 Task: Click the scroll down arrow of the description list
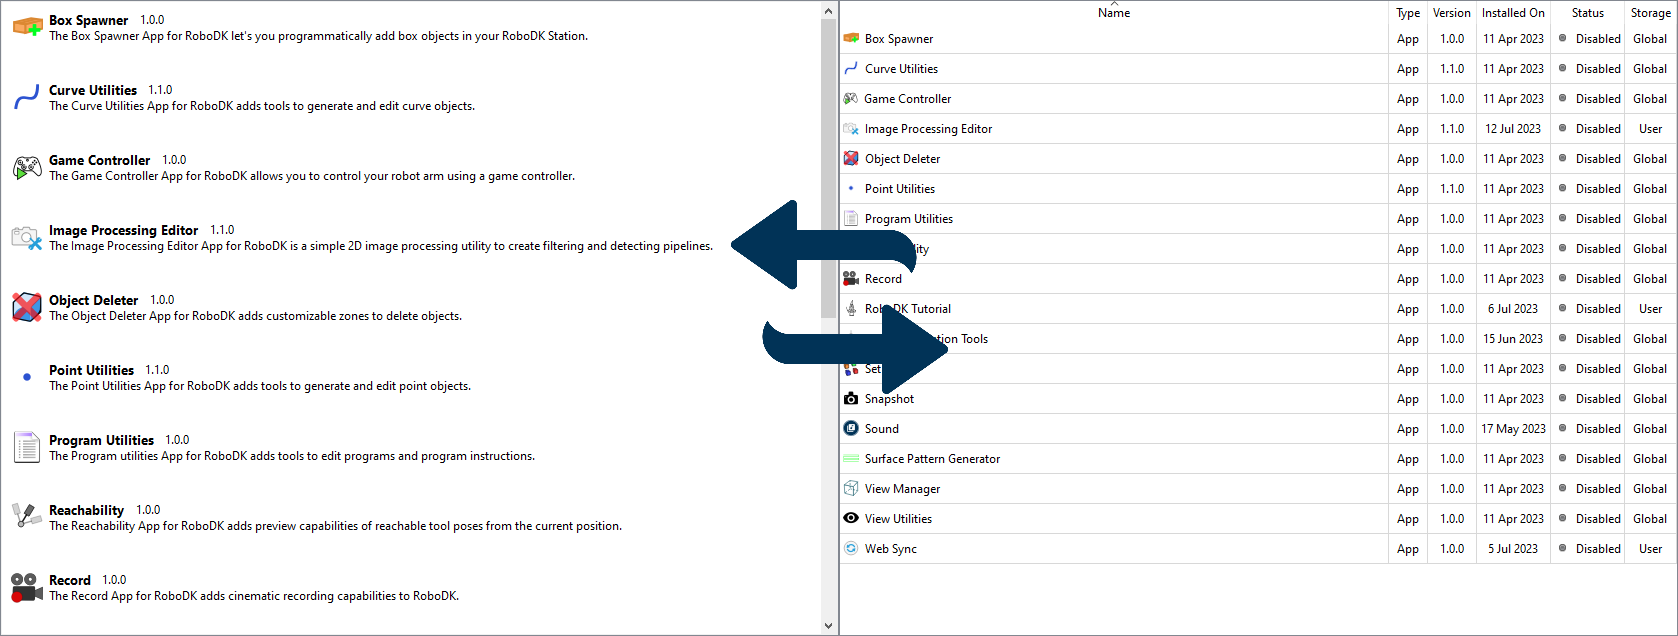pyautogui.click(x=828, y=626)
